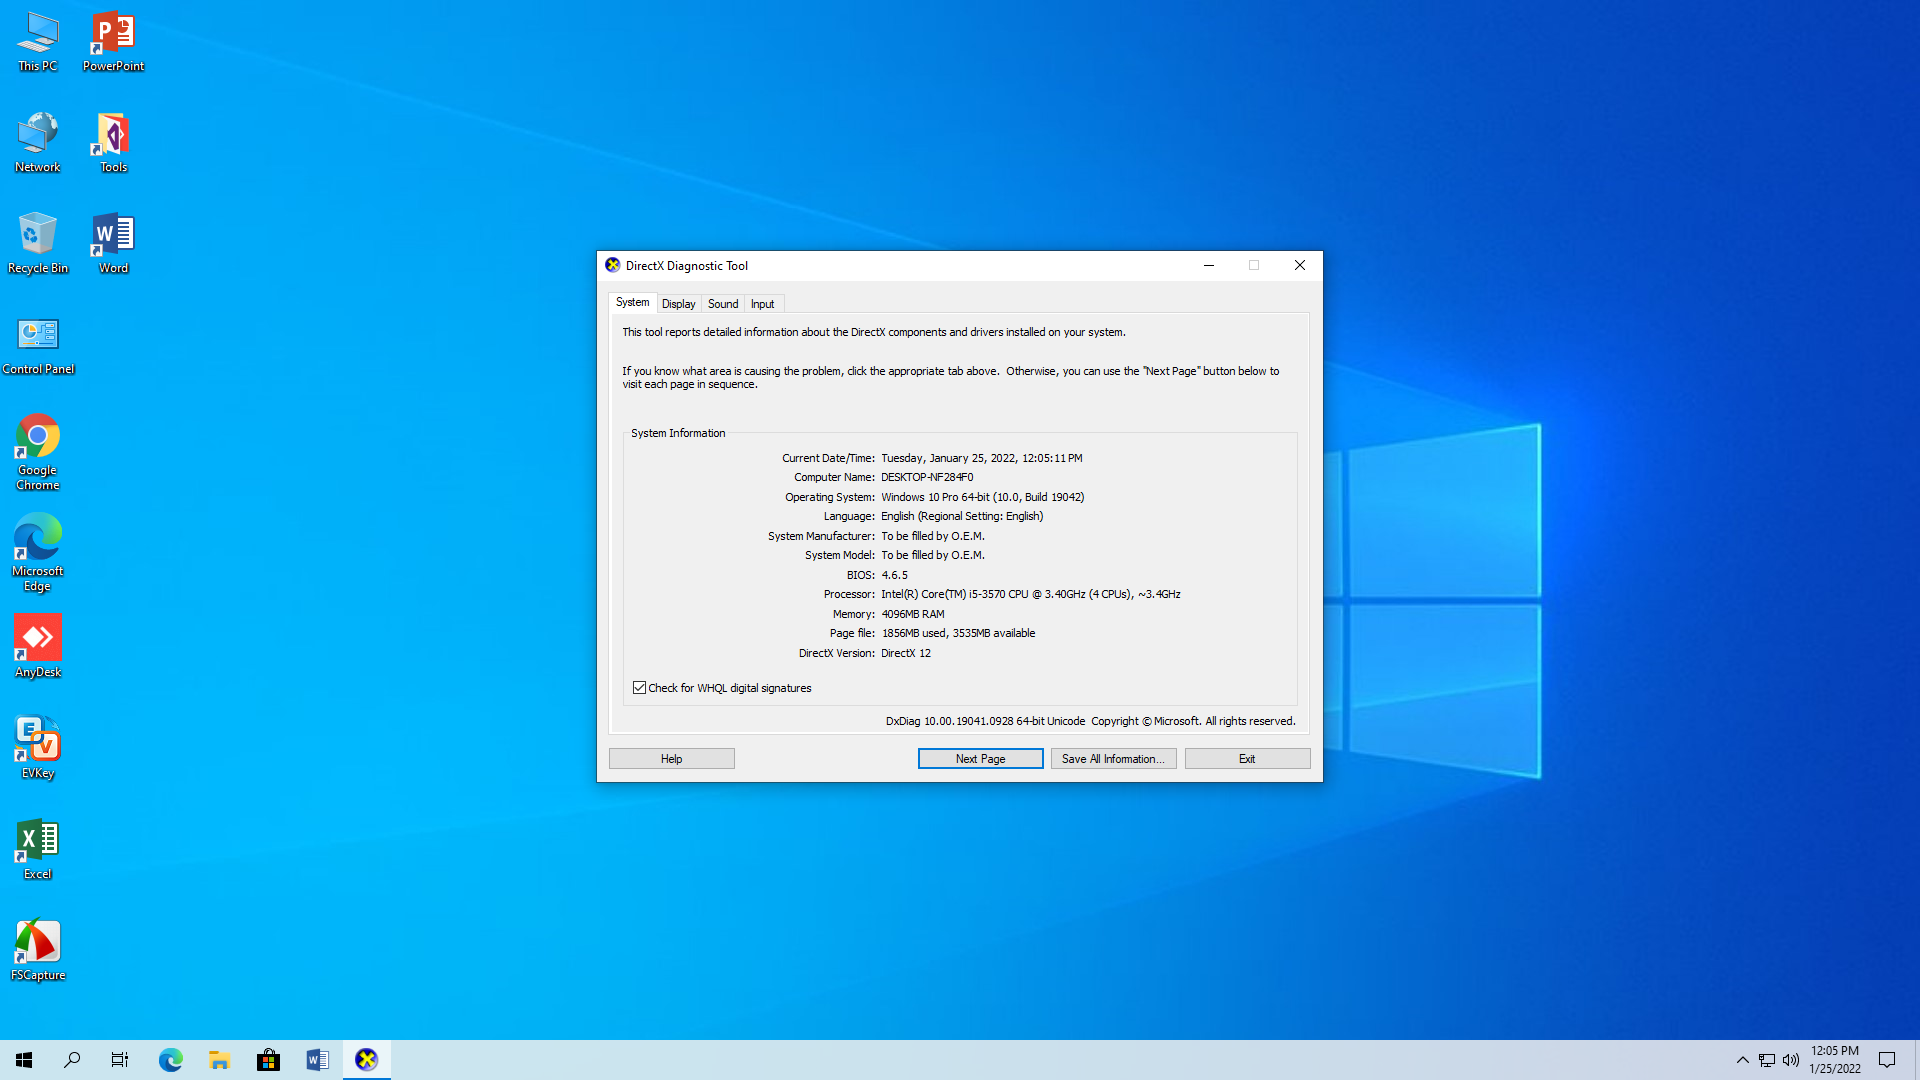1920x1080 pixels.
Task: Select the Control Panel desktop icon
Action: coord(38,344)
